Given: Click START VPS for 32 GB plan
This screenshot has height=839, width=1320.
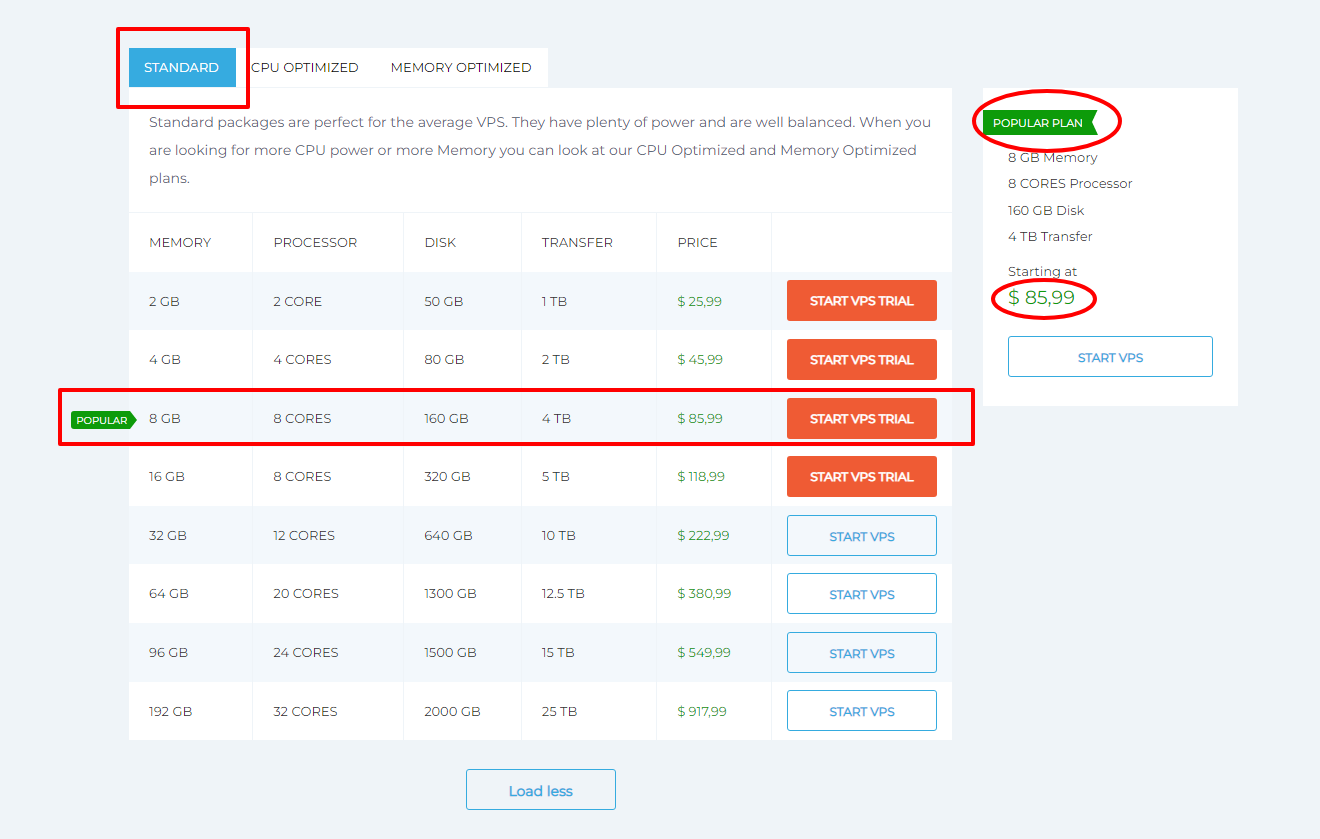Looking at the screenshot, I should point(862,536).
